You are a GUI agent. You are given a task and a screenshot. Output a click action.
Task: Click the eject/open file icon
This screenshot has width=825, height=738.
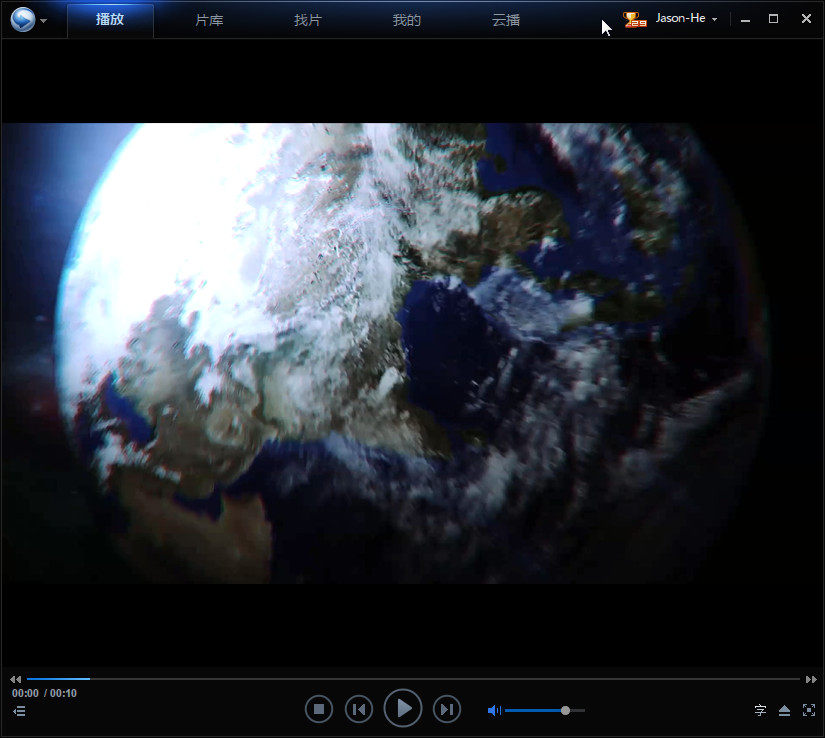pos(784,710)
